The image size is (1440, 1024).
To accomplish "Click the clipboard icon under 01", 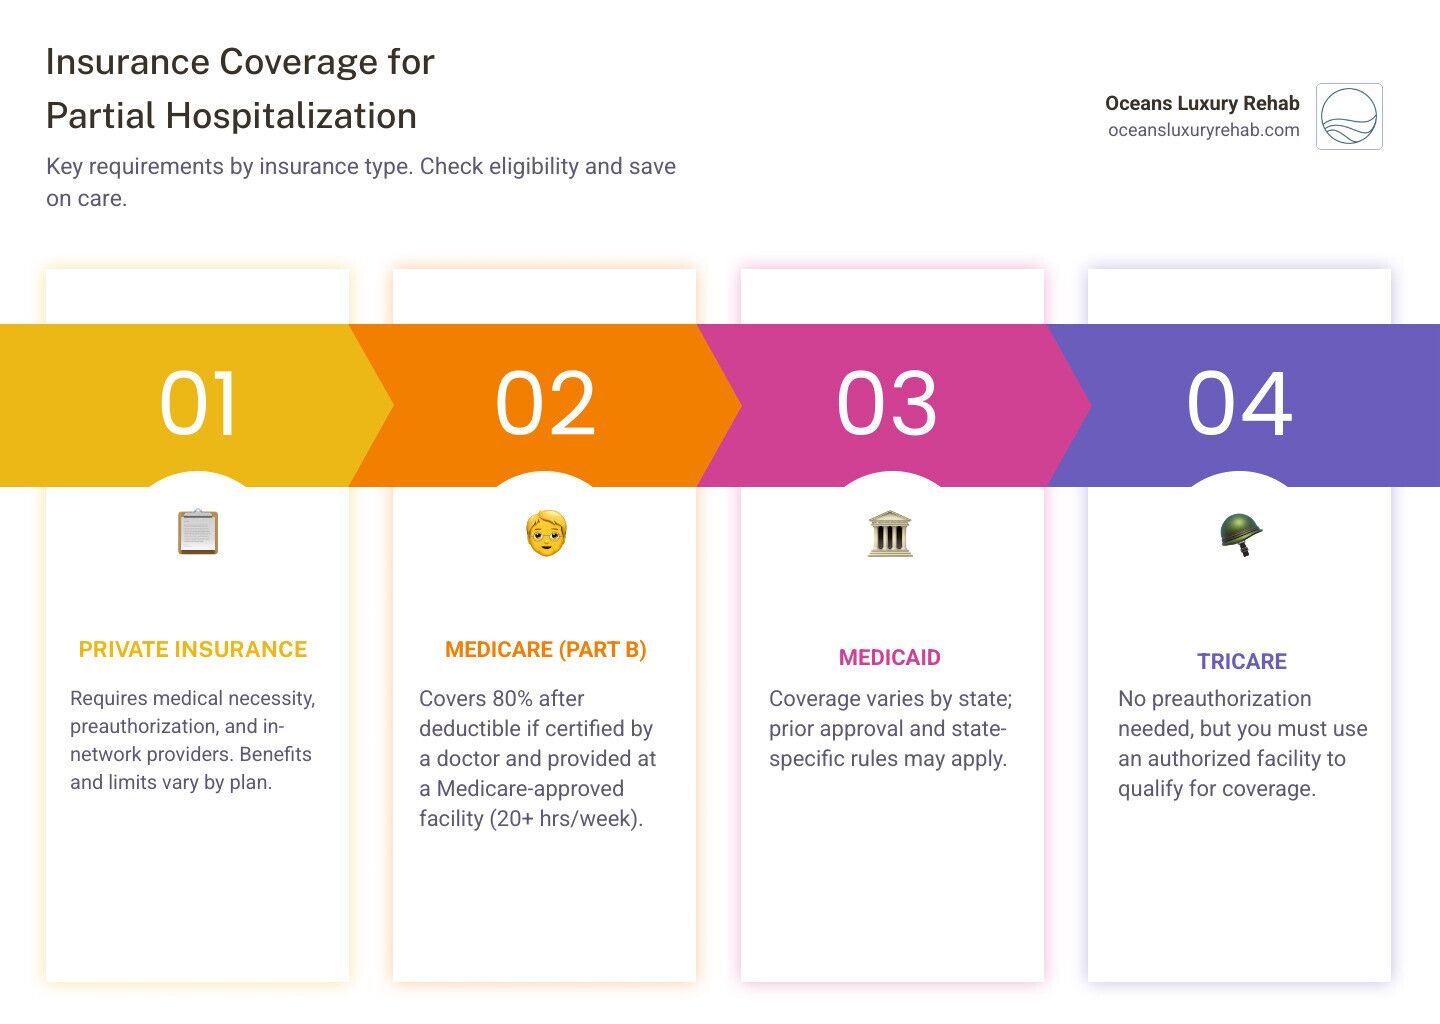I will tap(197, 532).
